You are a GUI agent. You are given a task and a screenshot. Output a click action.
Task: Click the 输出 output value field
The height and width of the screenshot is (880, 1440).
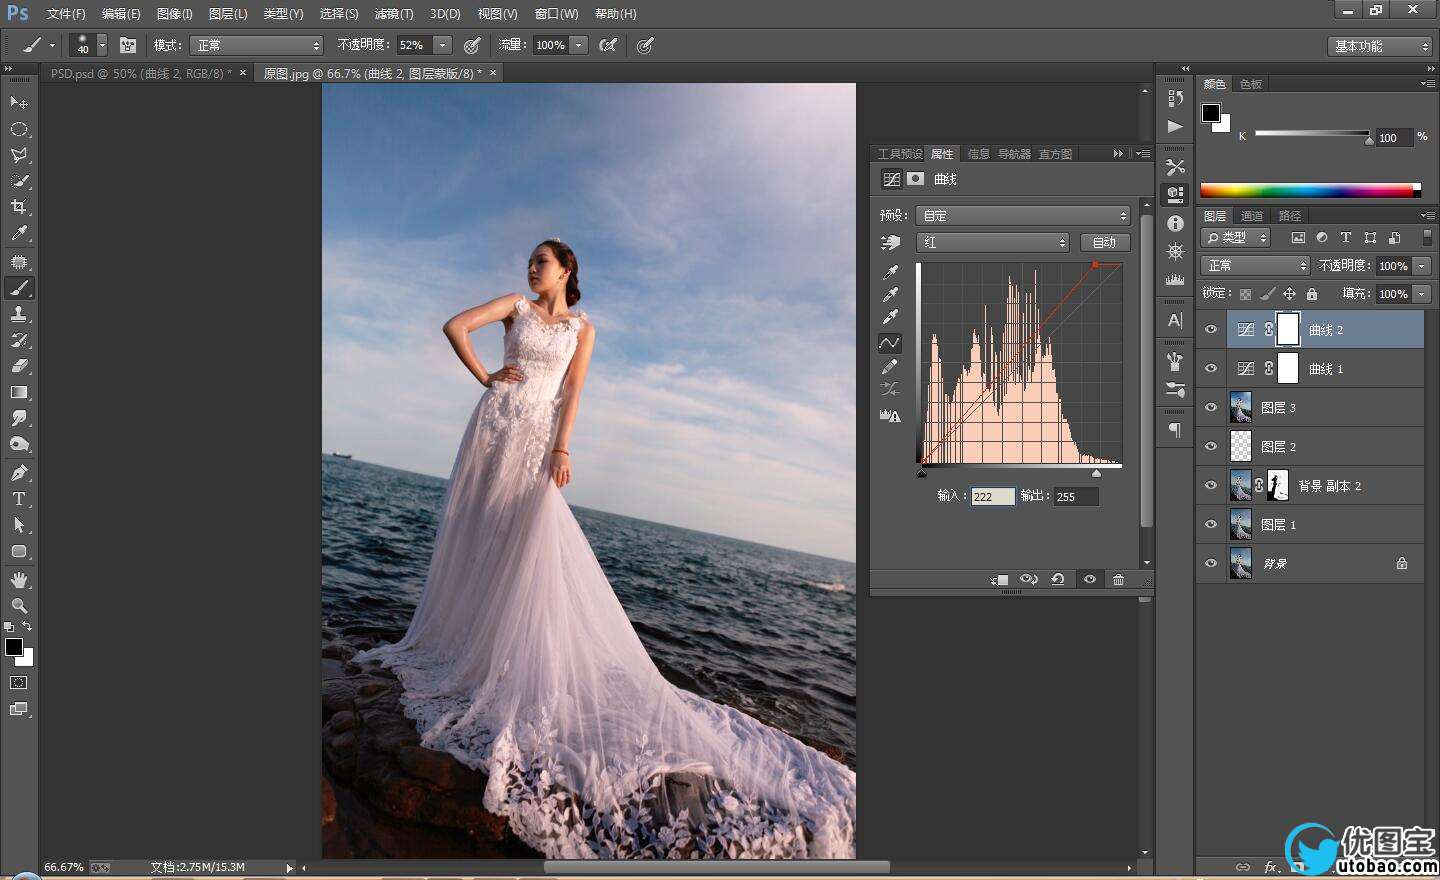(1075, 496)
